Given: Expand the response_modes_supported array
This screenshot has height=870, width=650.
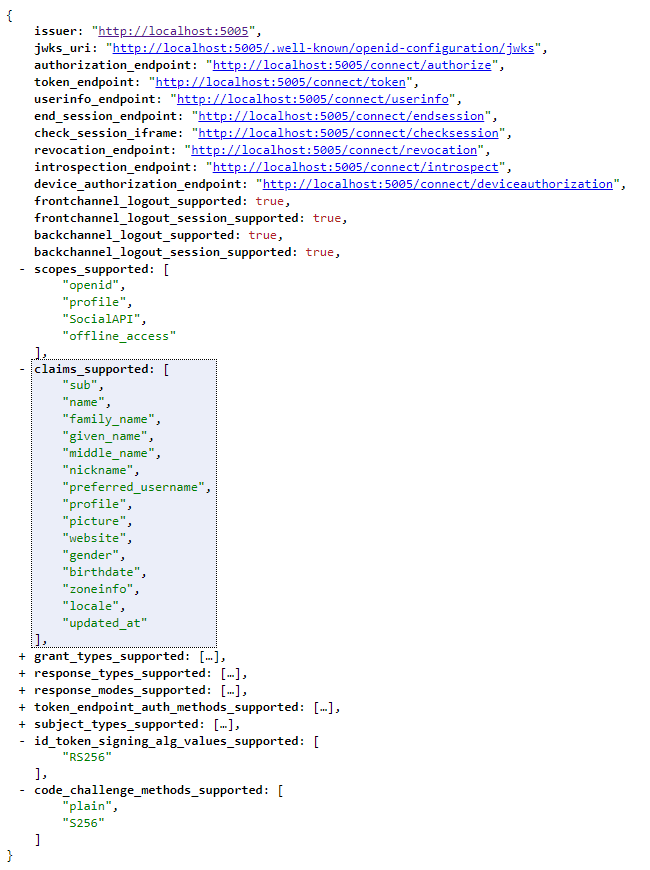Looking at the screenshot, I should [22, 690].
